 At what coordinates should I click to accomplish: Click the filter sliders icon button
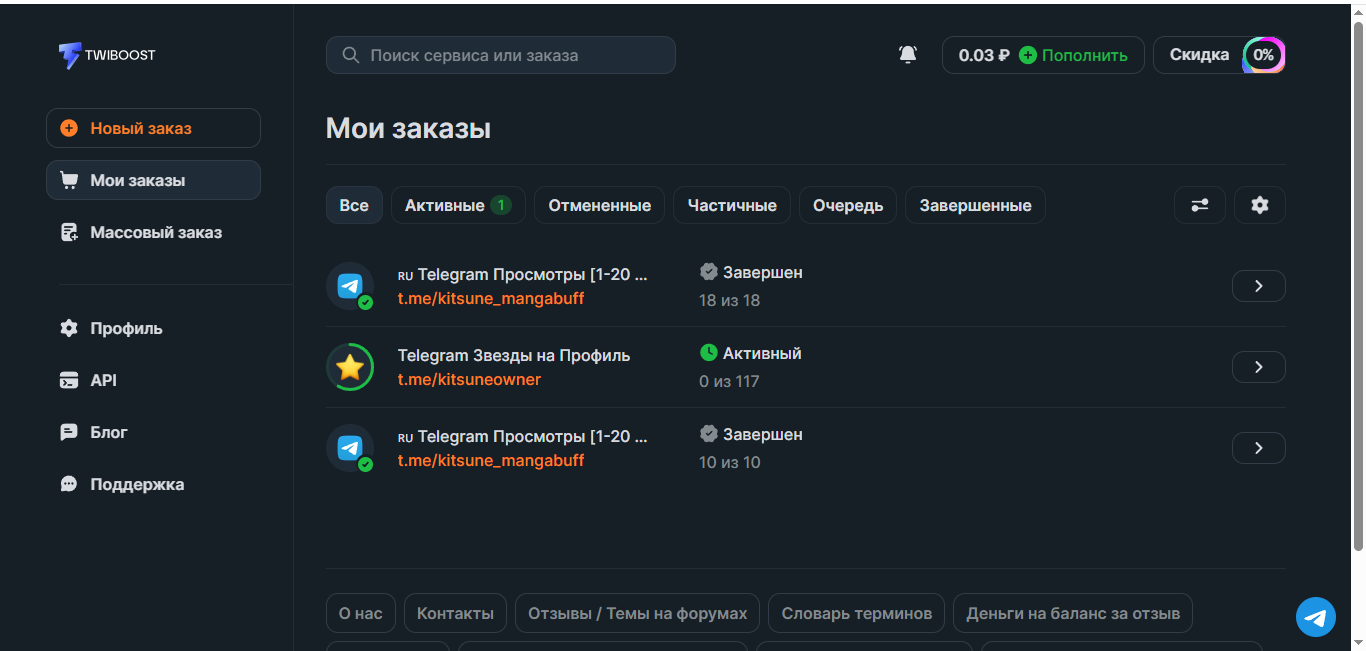pos(1199,205)
